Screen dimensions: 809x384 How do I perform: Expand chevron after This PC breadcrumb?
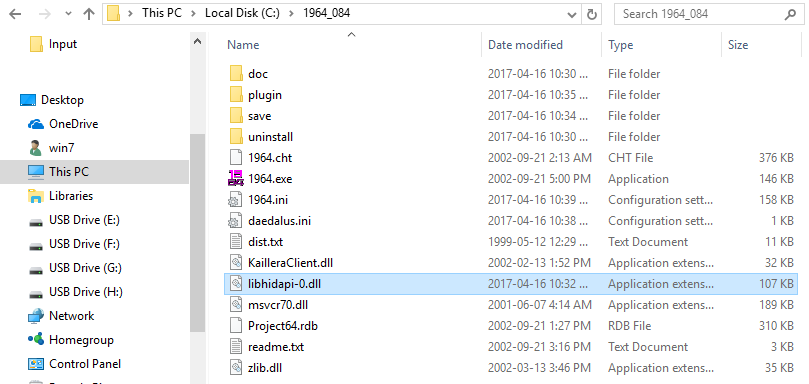(193, 13)
